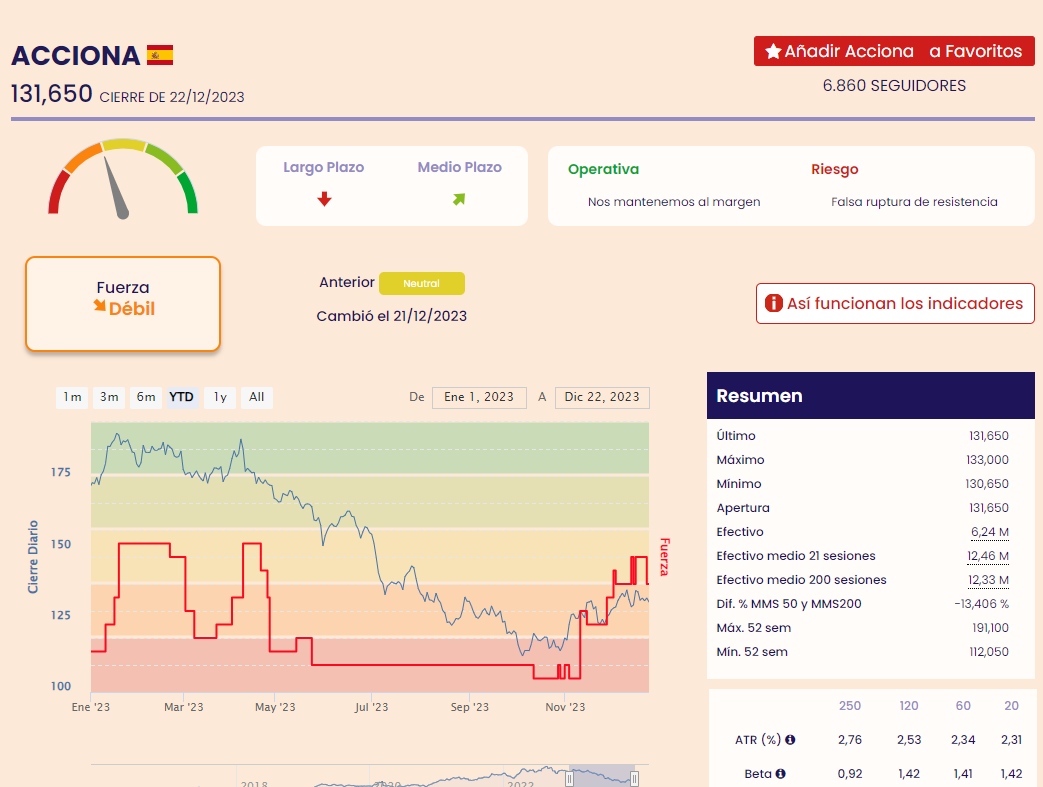
Task: Click the Máx. 52 sem value 191,100
Action: coord(990,627)
